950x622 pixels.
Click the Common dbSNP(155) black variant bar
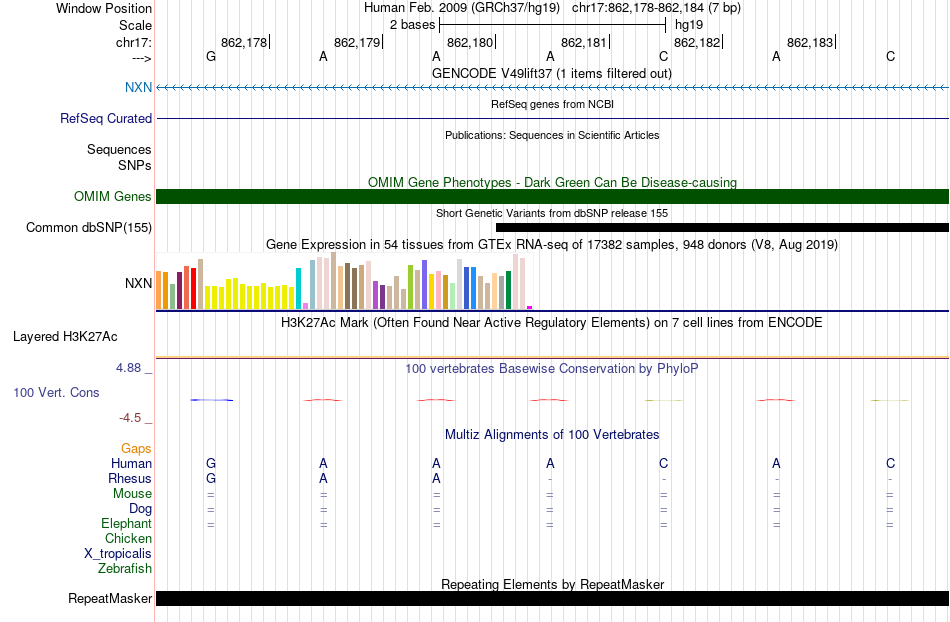coord(722,228)
